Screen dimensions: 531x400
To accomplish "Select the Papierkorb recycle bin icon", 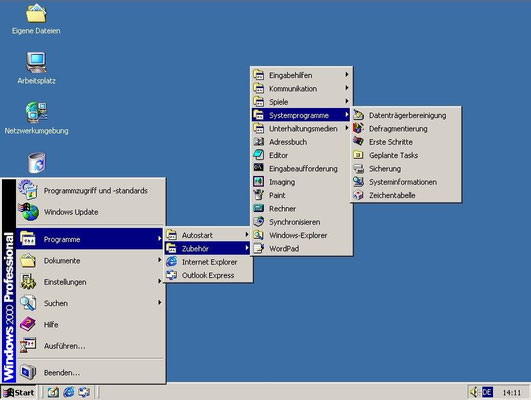I will [x=37, y=163].
